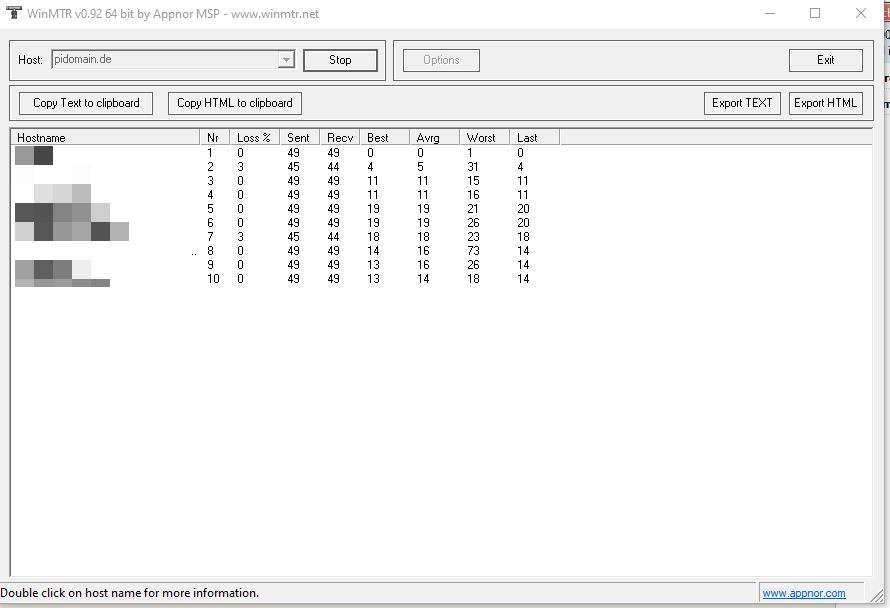The width and height of the screenshot is (890, 608).
Task: Click the WinMTR app icon in title bar
Action: [x=13, y=12]
